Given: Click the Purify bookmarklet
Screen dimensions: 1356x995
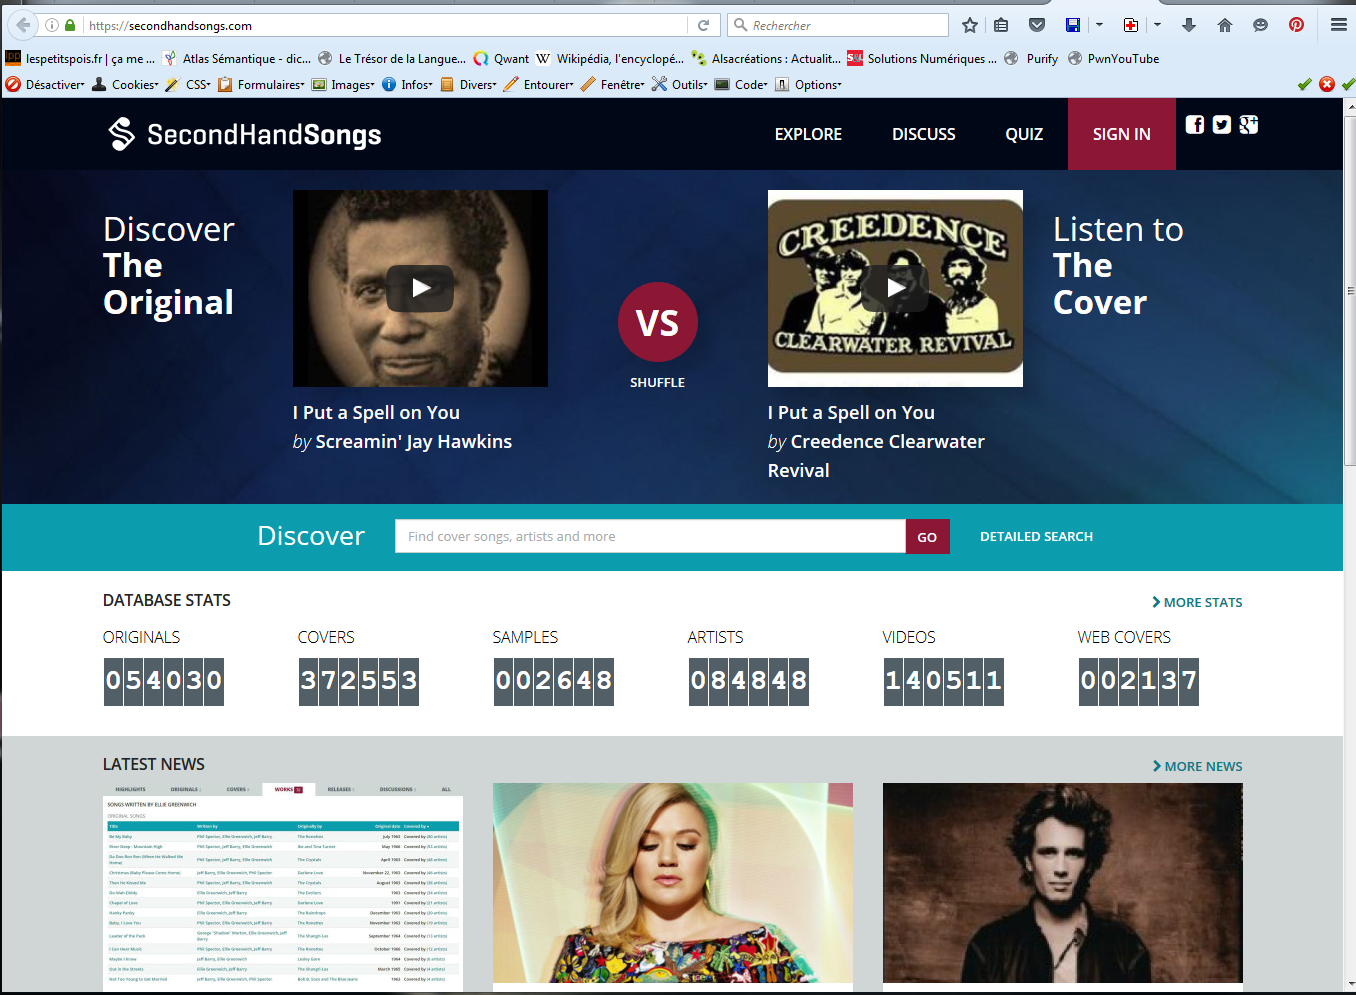Looking at the screenshot, I should (x=1031, y=59).
